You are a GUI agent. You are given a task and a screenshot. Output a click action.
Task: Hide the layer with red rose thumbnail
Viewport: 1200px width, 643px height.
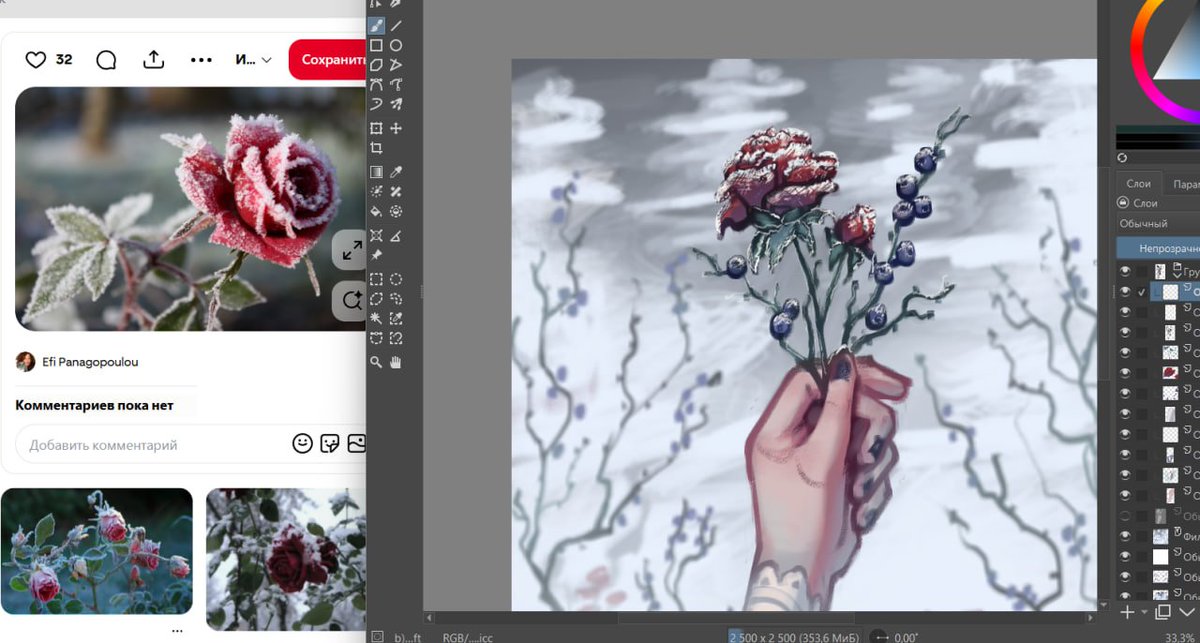[x=1125, y=372]
